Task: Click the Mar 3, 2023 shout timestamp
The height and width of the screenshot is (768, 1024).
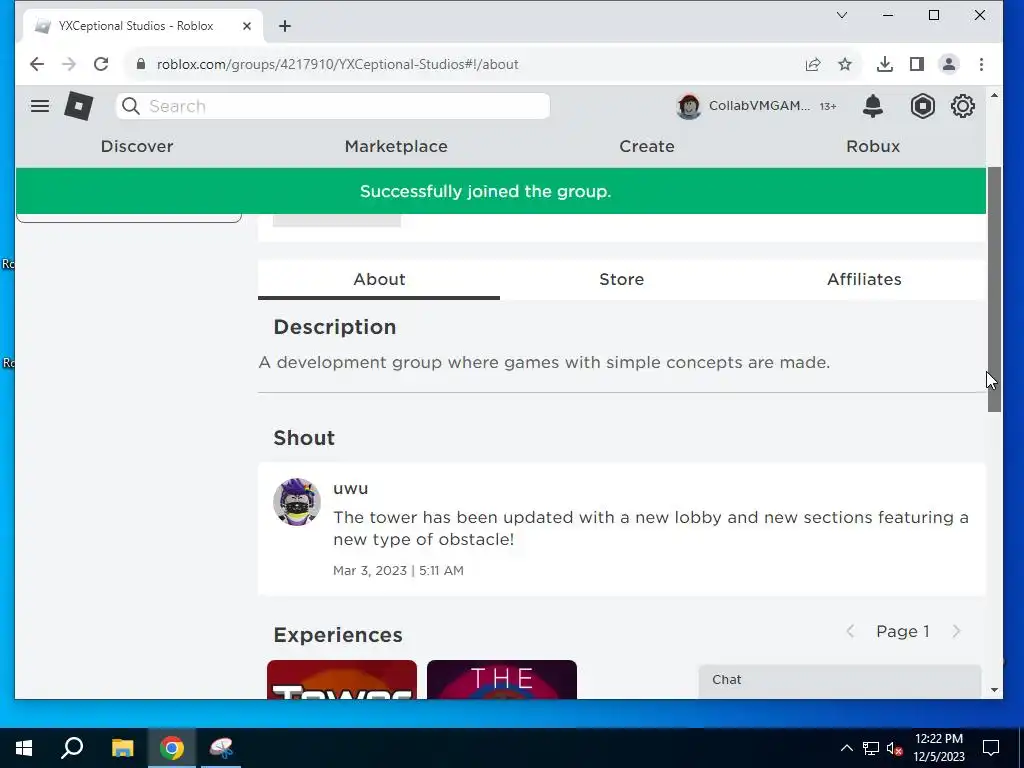Action: pos(398,571)
